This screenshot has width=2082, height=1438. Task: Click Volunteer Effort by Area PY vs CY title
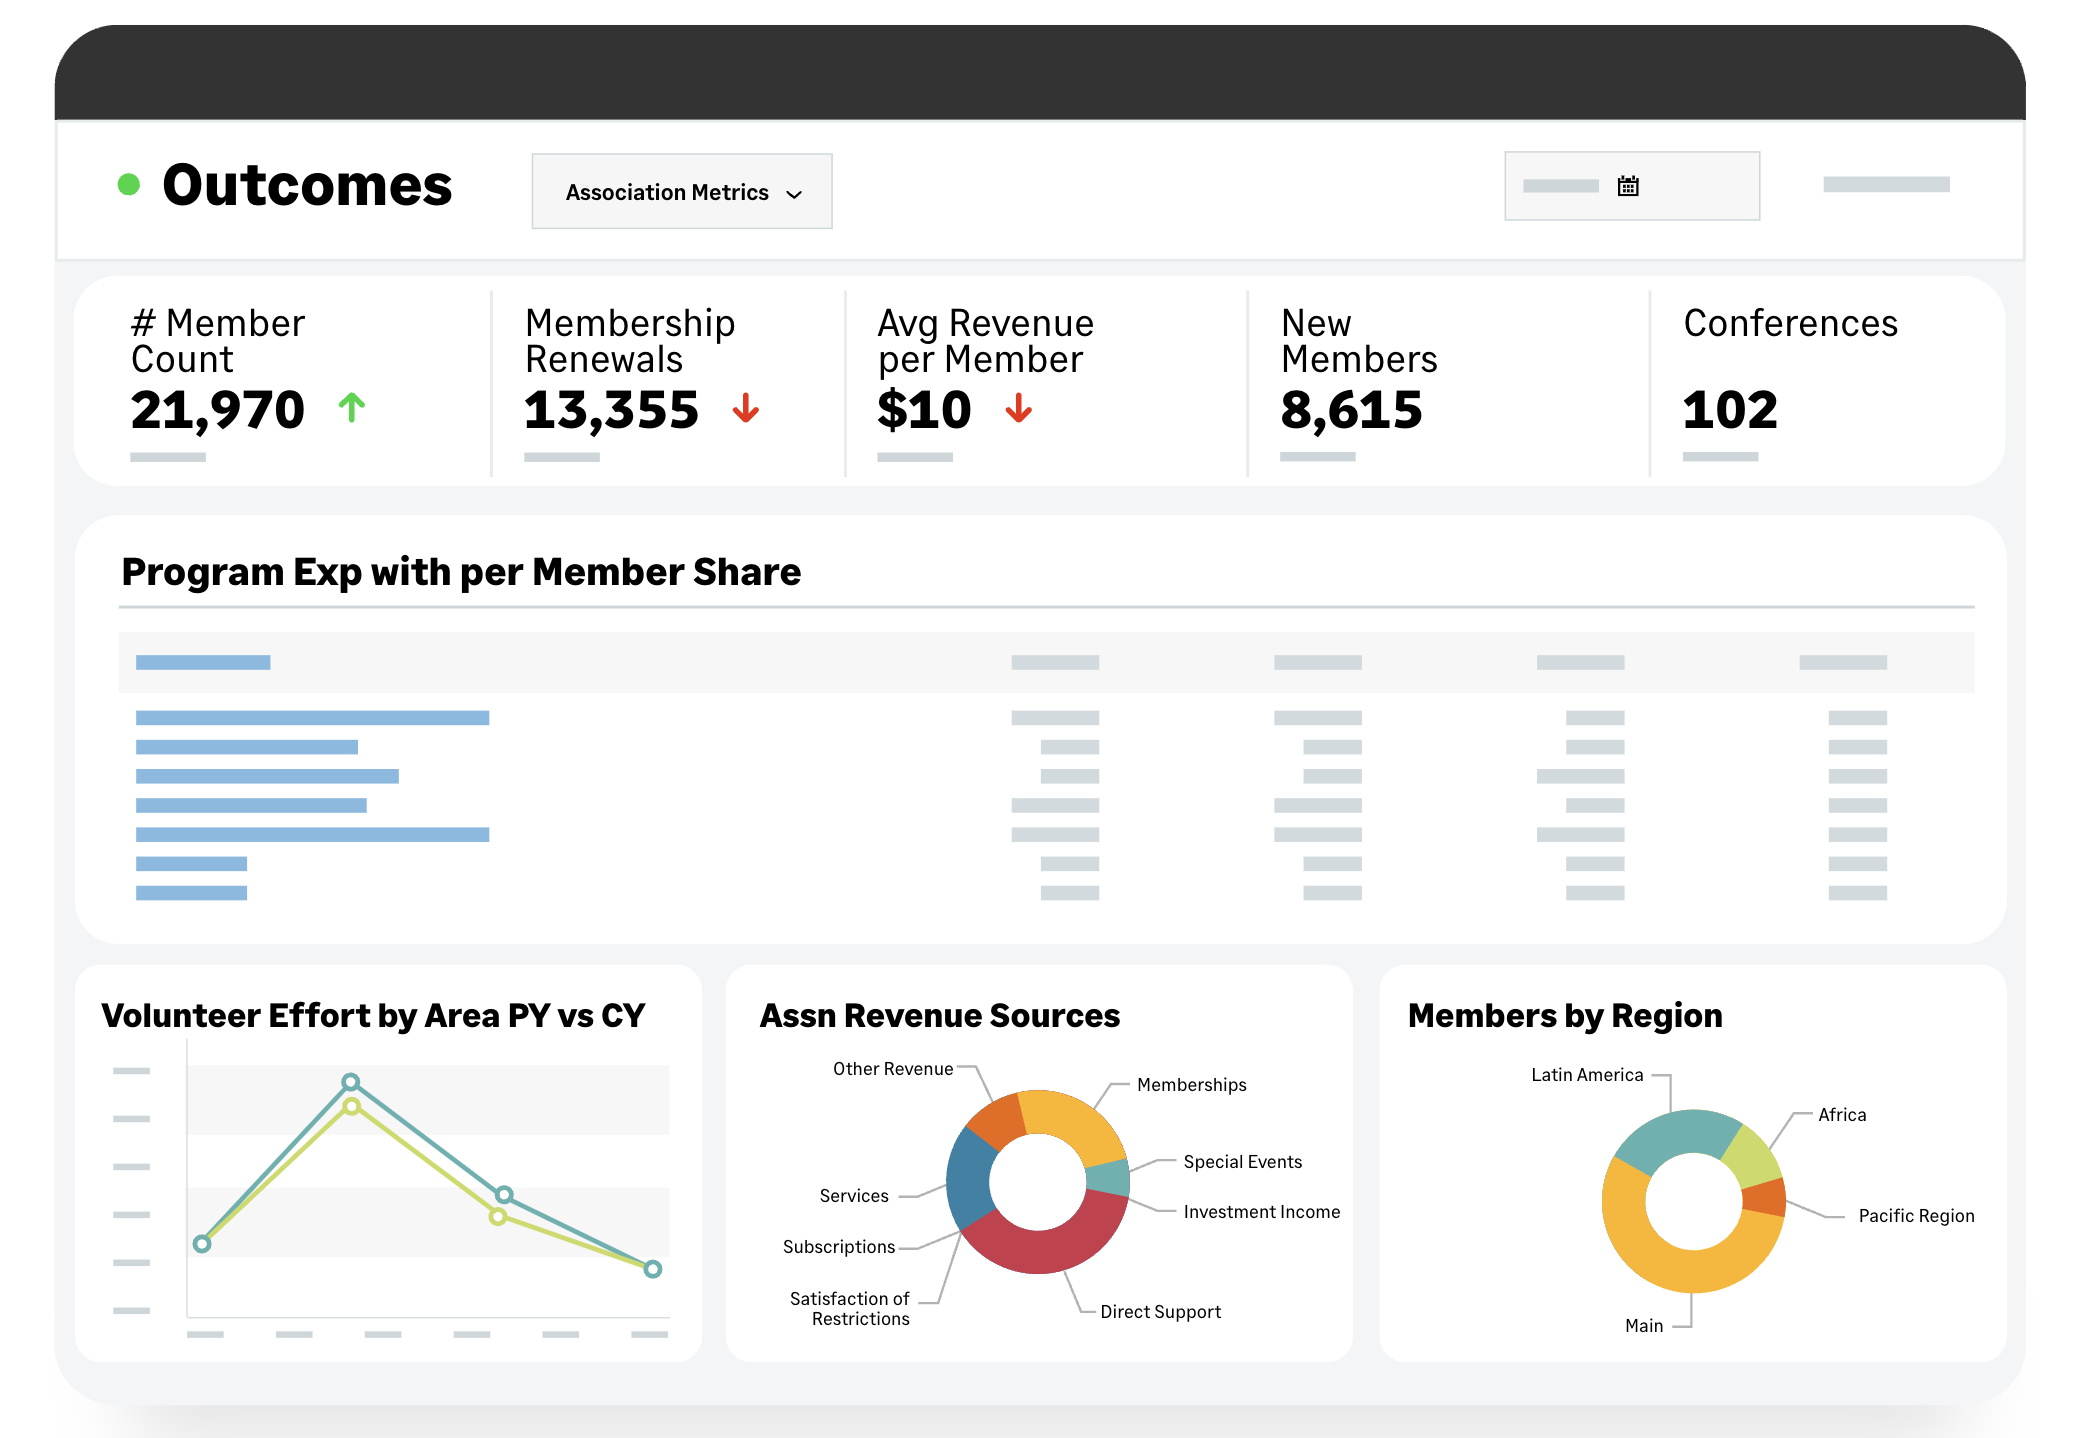[373, 1015]
